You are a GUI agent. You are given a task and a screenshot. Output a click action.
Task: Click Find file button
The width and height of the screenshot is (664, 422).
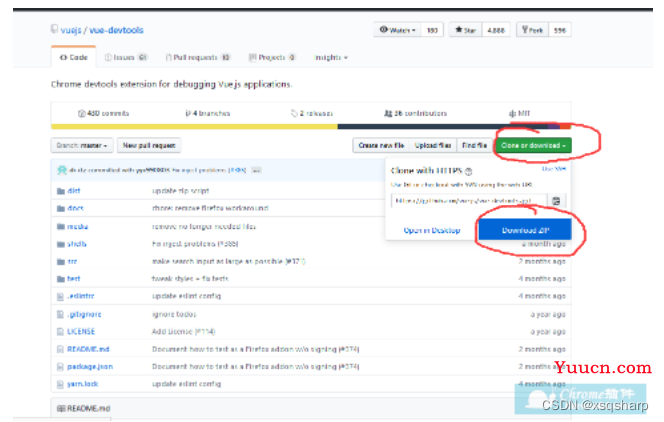click(474, 146)
